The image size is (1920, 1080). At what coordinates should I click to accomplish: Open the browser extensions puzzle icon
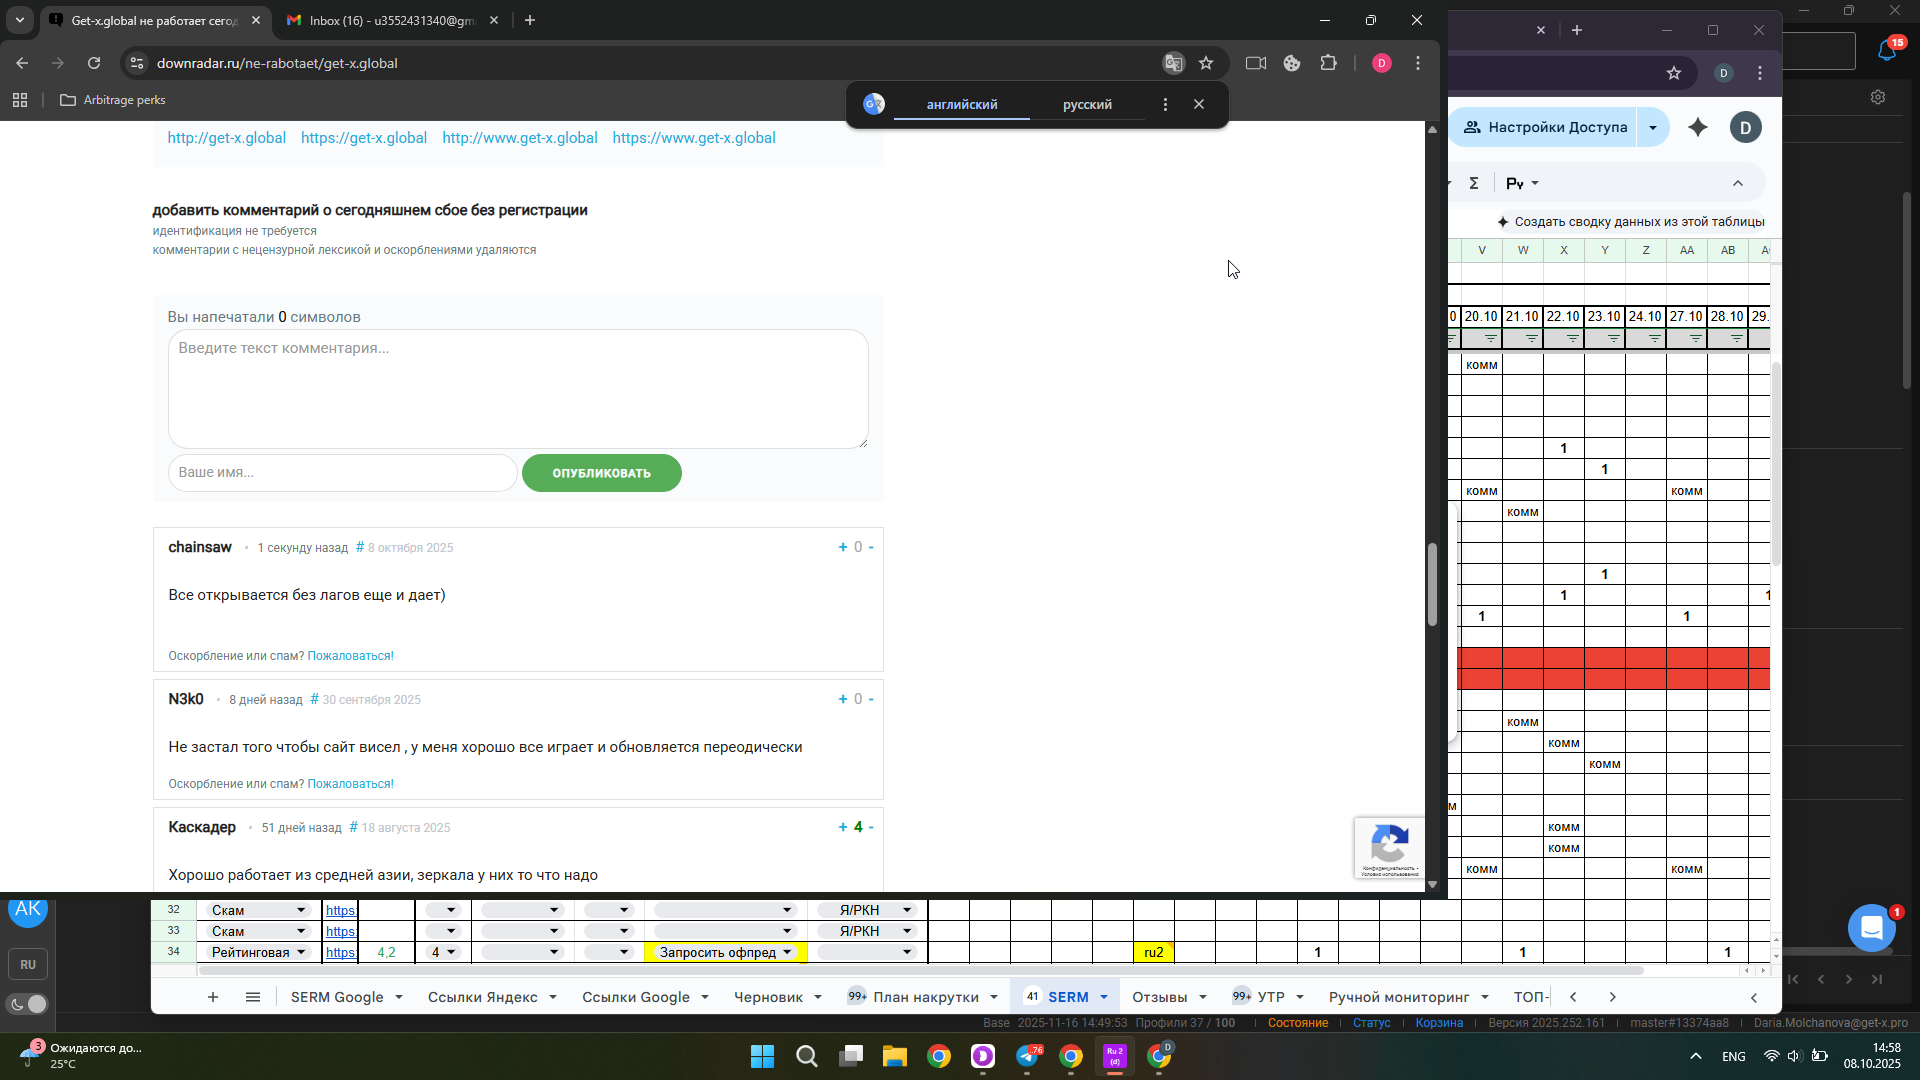[x=1328, y=63]
